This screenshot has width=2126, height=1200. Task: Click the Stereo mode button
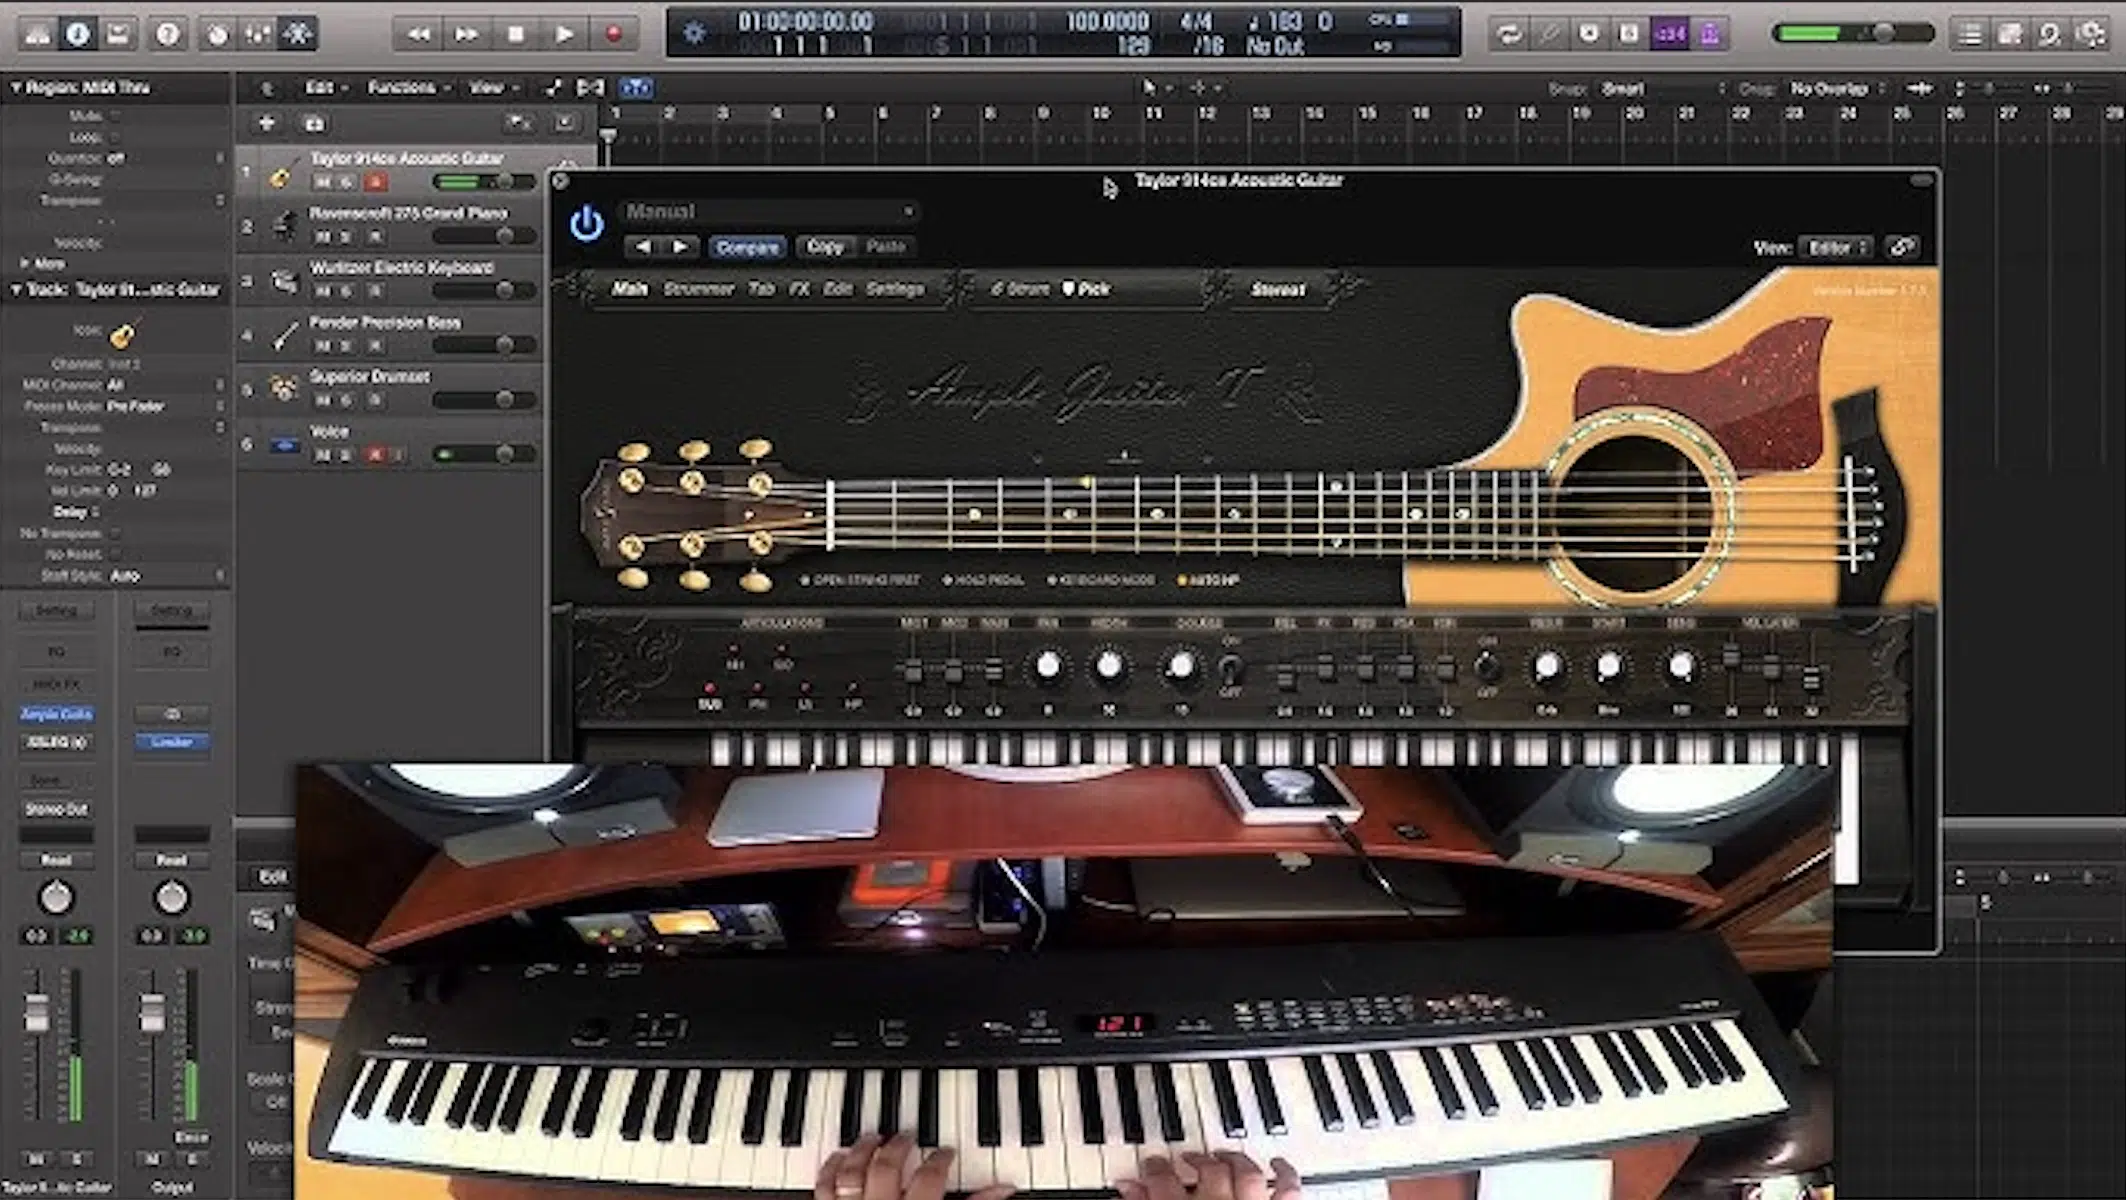click(x=1278, y=290)
